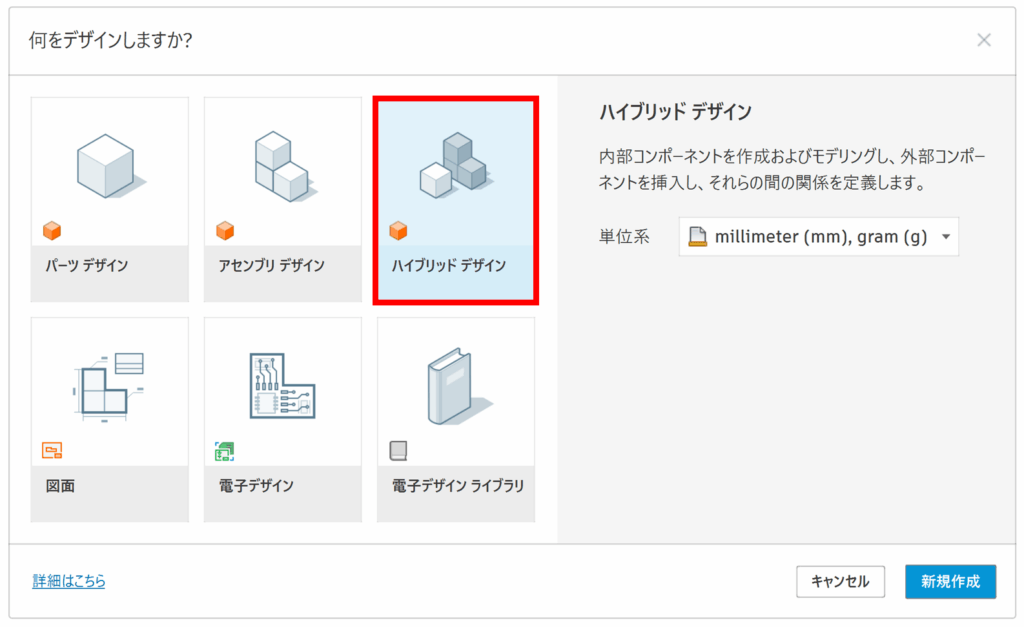Close the 何をデザインしますか? dialog
Image resolution: width=1024 pixels, height=627 pixels.
984,40
